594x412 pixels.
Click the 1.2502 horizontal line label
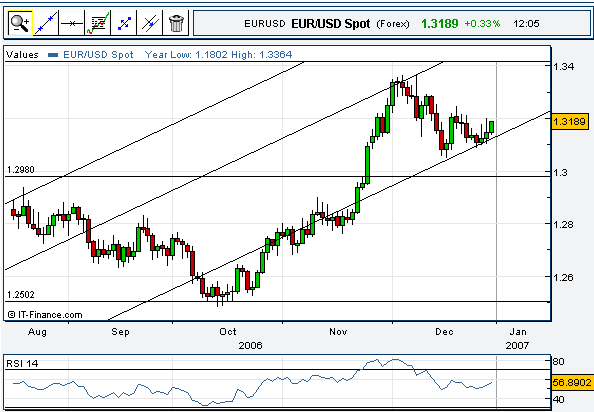pos(21,295)
